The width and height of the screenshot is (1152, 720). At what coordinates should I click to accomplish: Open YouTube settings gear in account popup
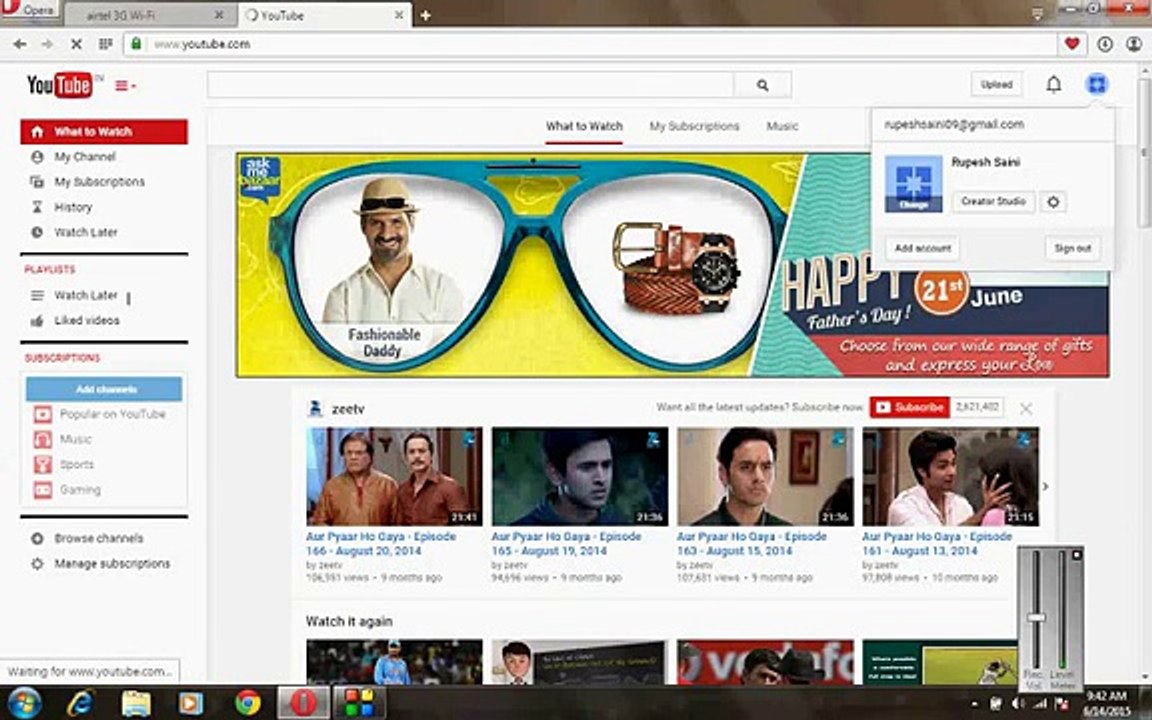(x=1053, y=201)
